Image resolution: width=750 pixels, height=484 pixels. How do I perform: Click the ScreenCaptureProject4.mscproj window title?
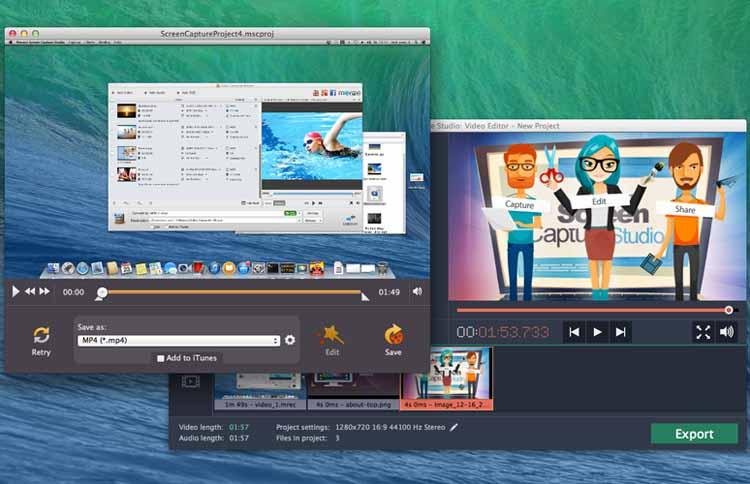[x=217, y=33]
